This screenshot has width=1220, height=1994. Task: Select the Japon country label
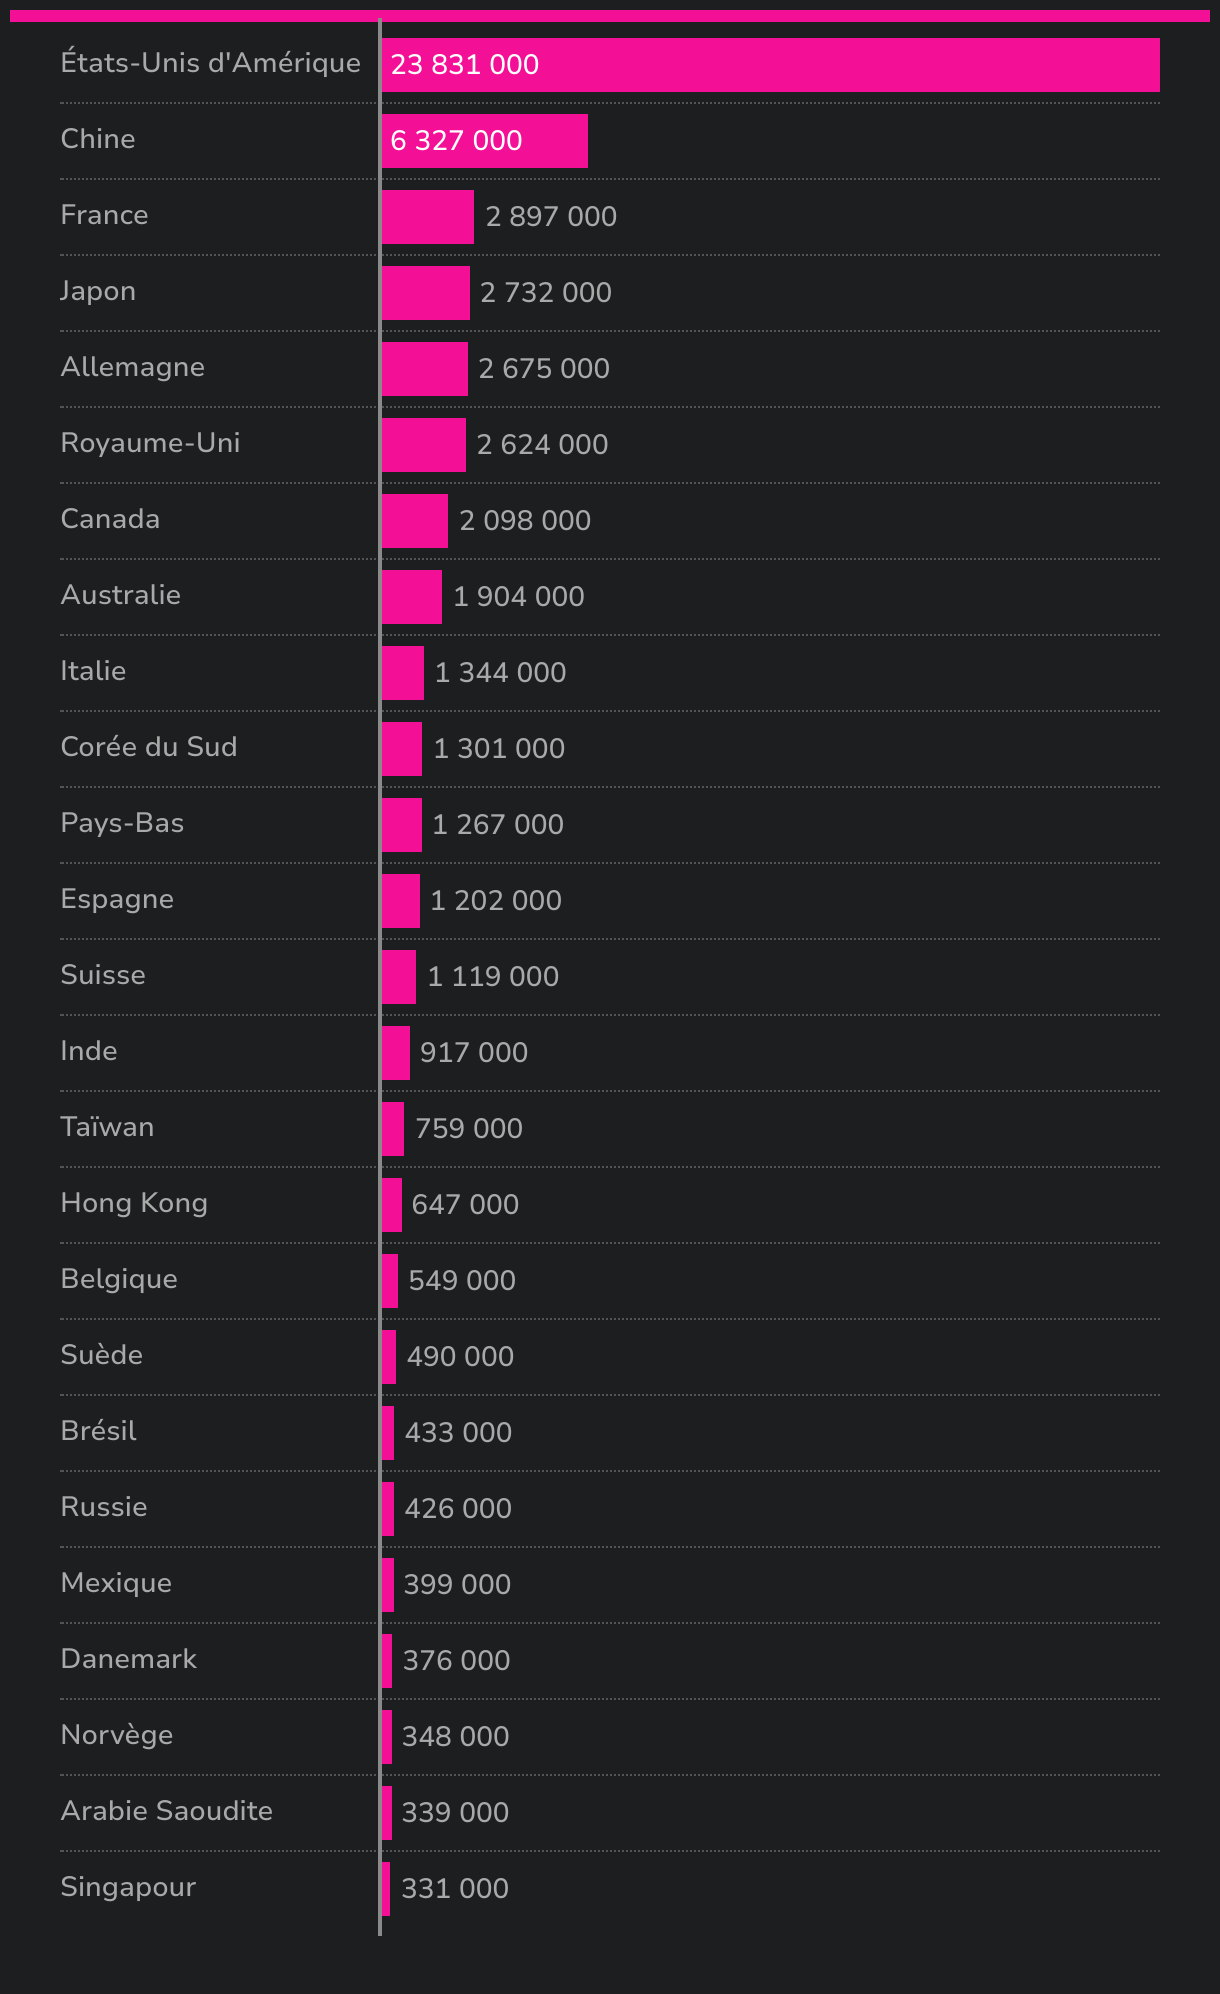pyautogui.click(x=98, y=291)
